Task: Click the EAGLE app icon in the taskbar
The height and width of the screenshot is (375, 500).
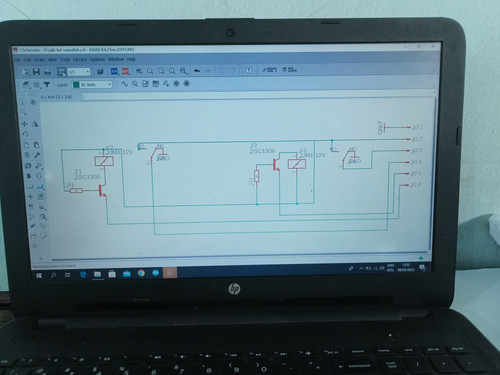Action: (x=170, y=273)
